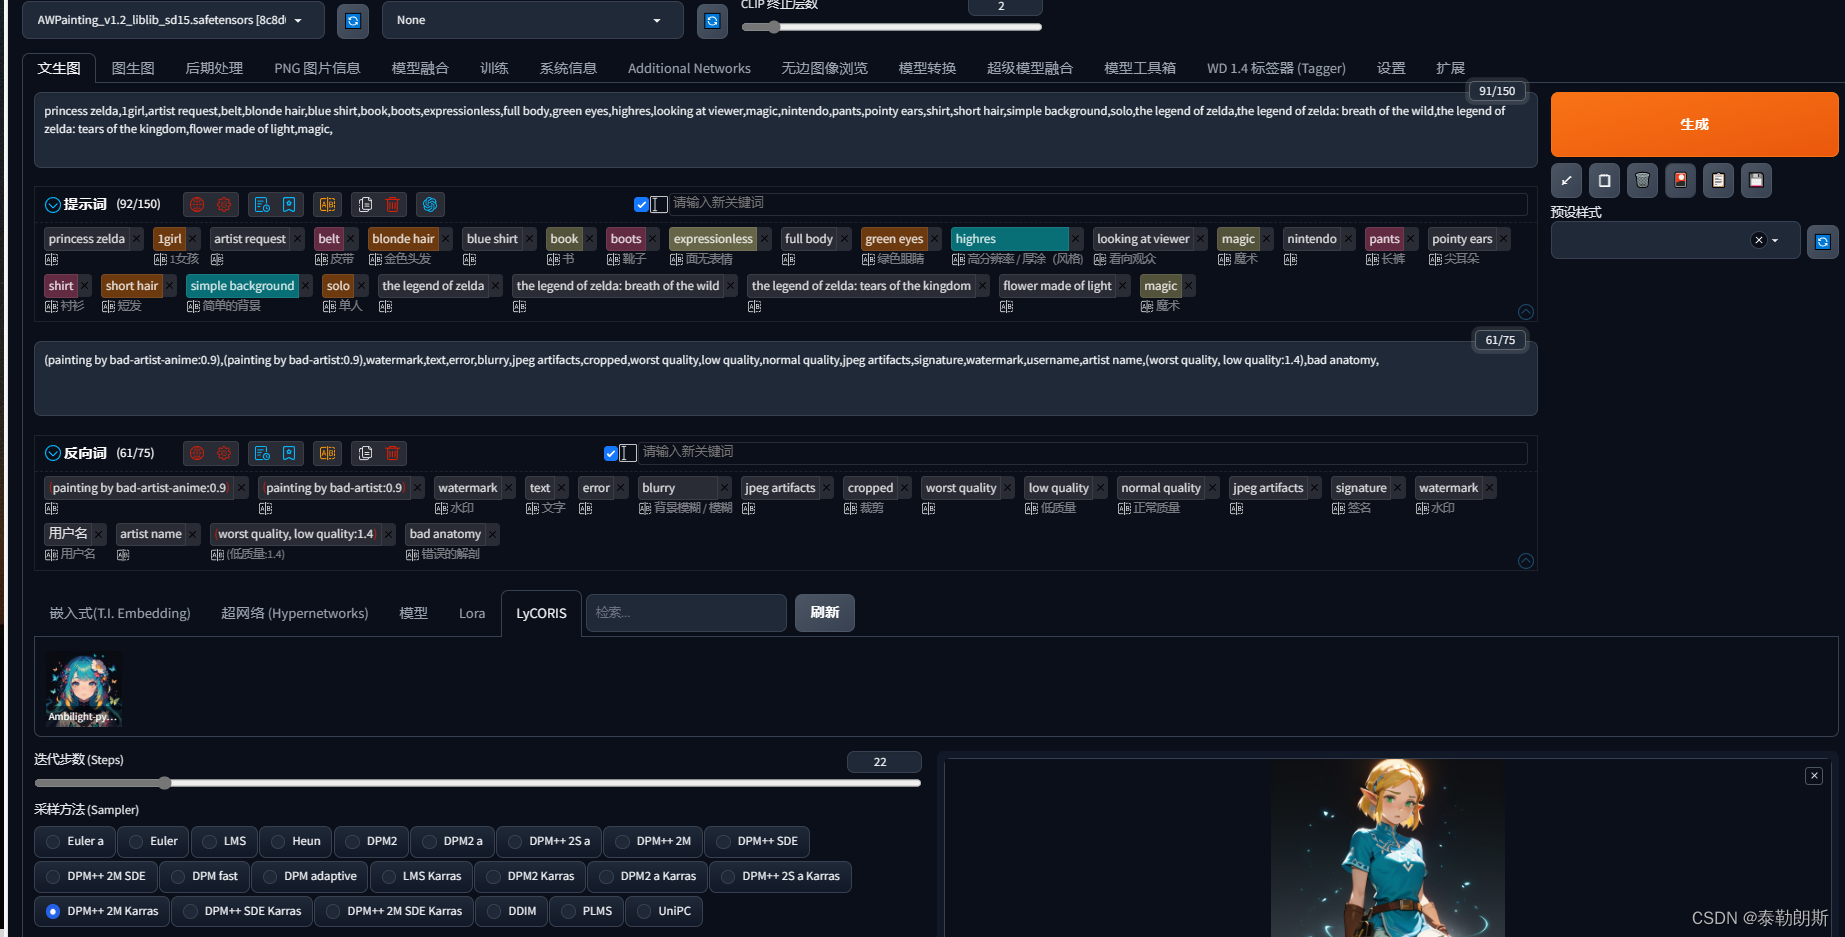The image size is (1845, 937).
Task: Clear the prompt with the red trash icon in the prompt toolbar
Action: 392,205
